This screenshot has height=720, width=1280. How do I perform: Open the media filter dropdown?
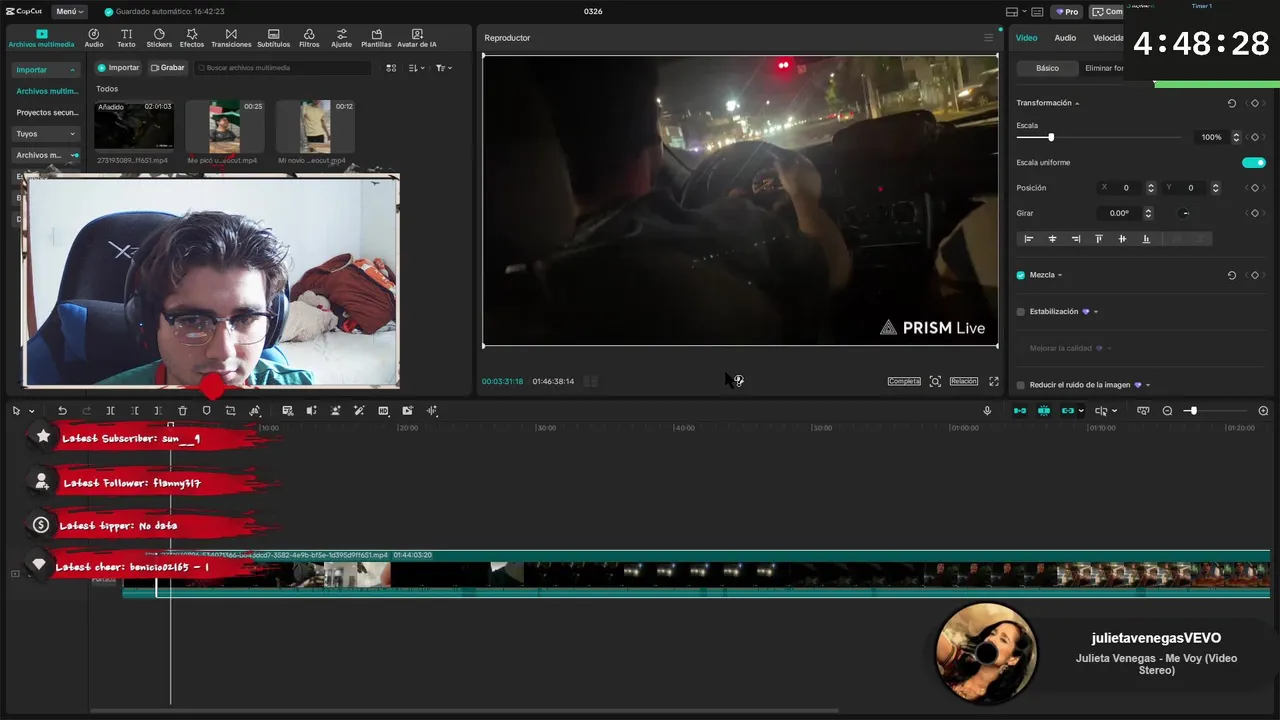[444, 68]
